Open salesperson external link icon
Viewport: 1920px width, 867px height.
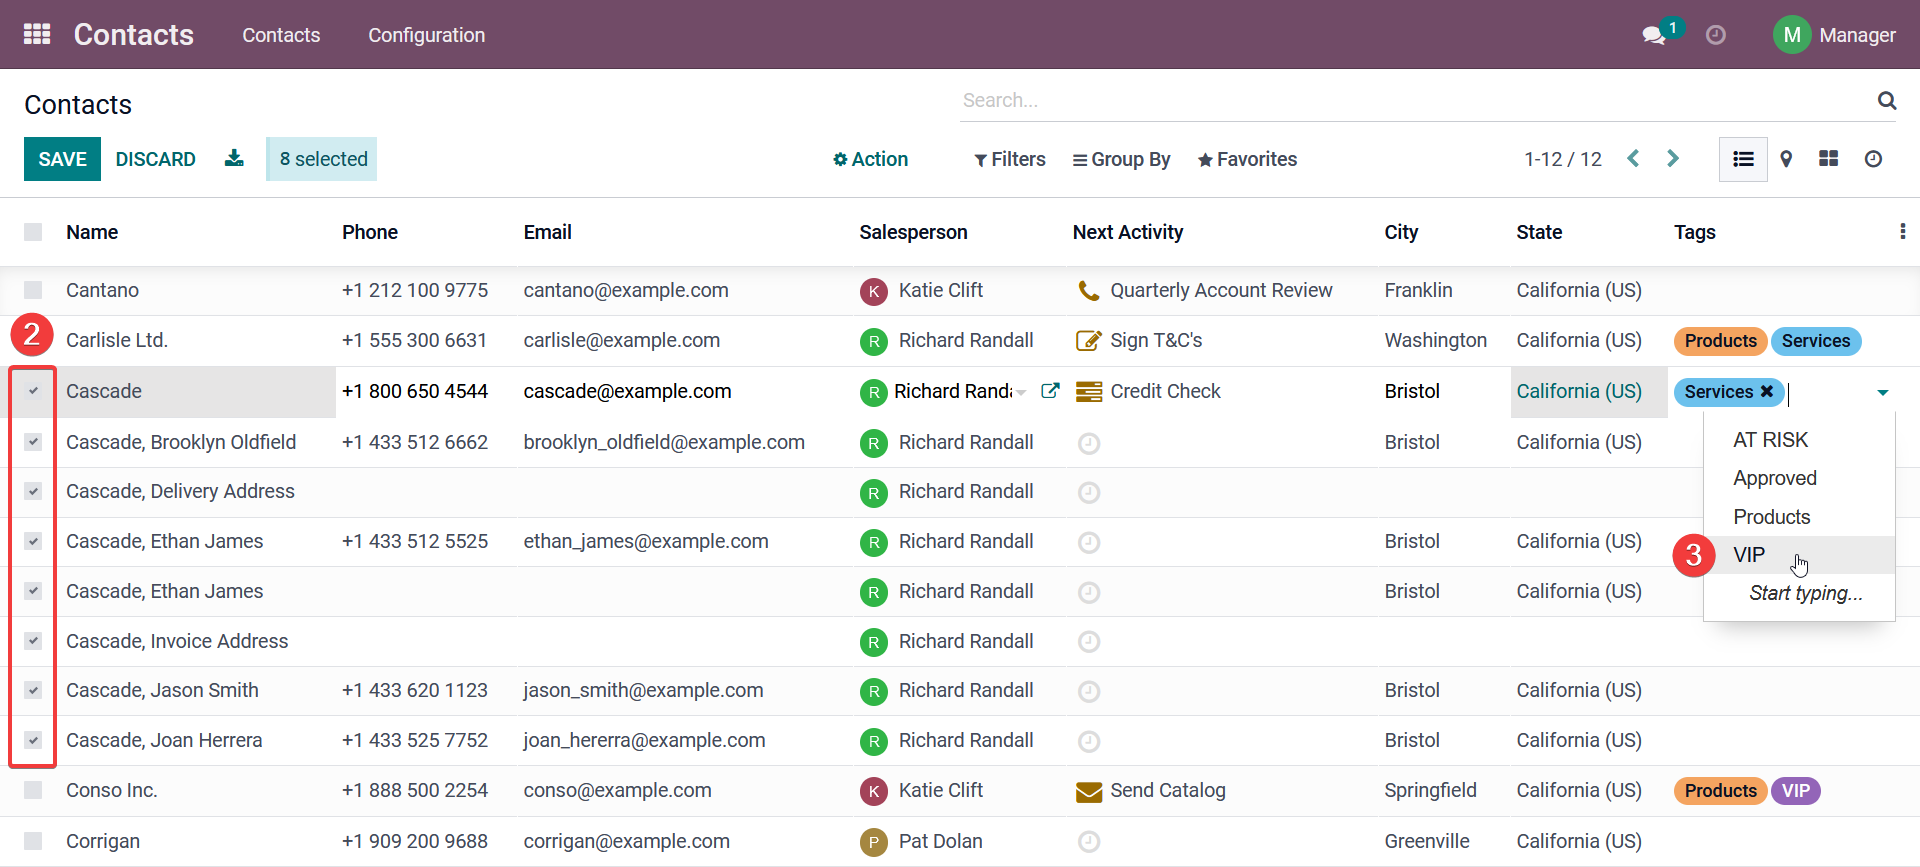click(x=1050, y=391)
